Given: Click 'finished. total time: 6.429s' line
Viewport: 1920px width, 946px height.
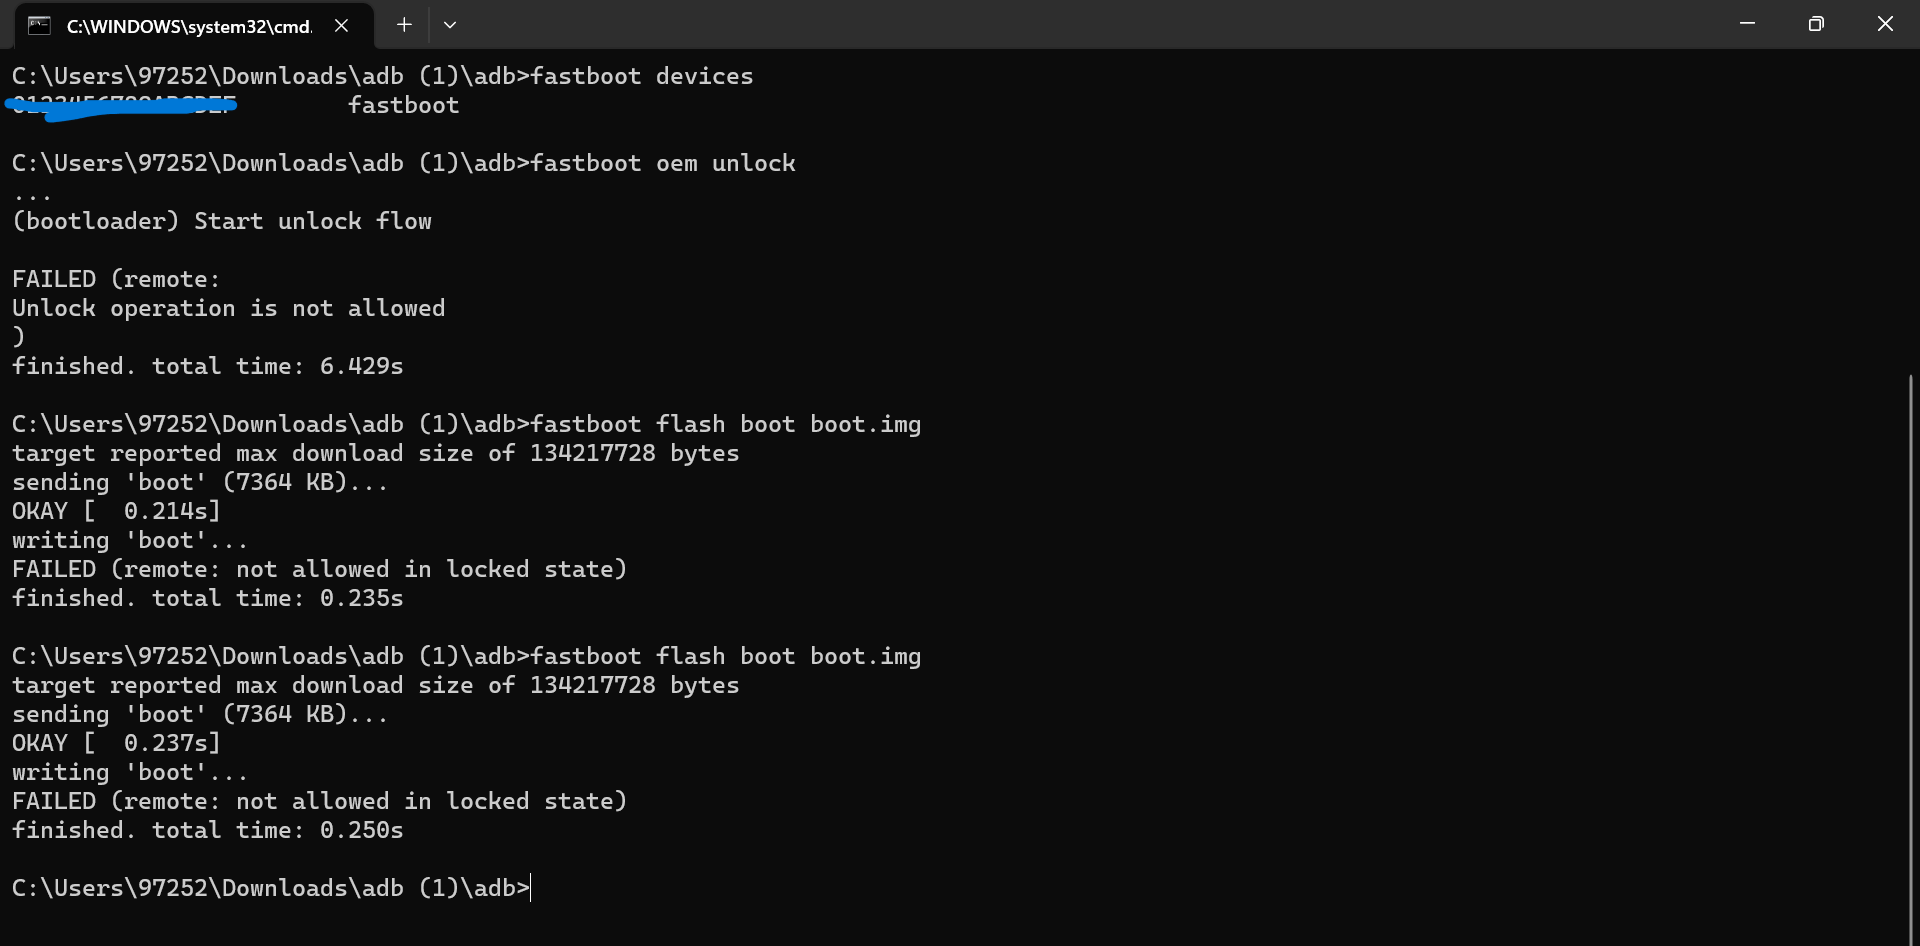Looking at the screenshot, I should [208, 366].
